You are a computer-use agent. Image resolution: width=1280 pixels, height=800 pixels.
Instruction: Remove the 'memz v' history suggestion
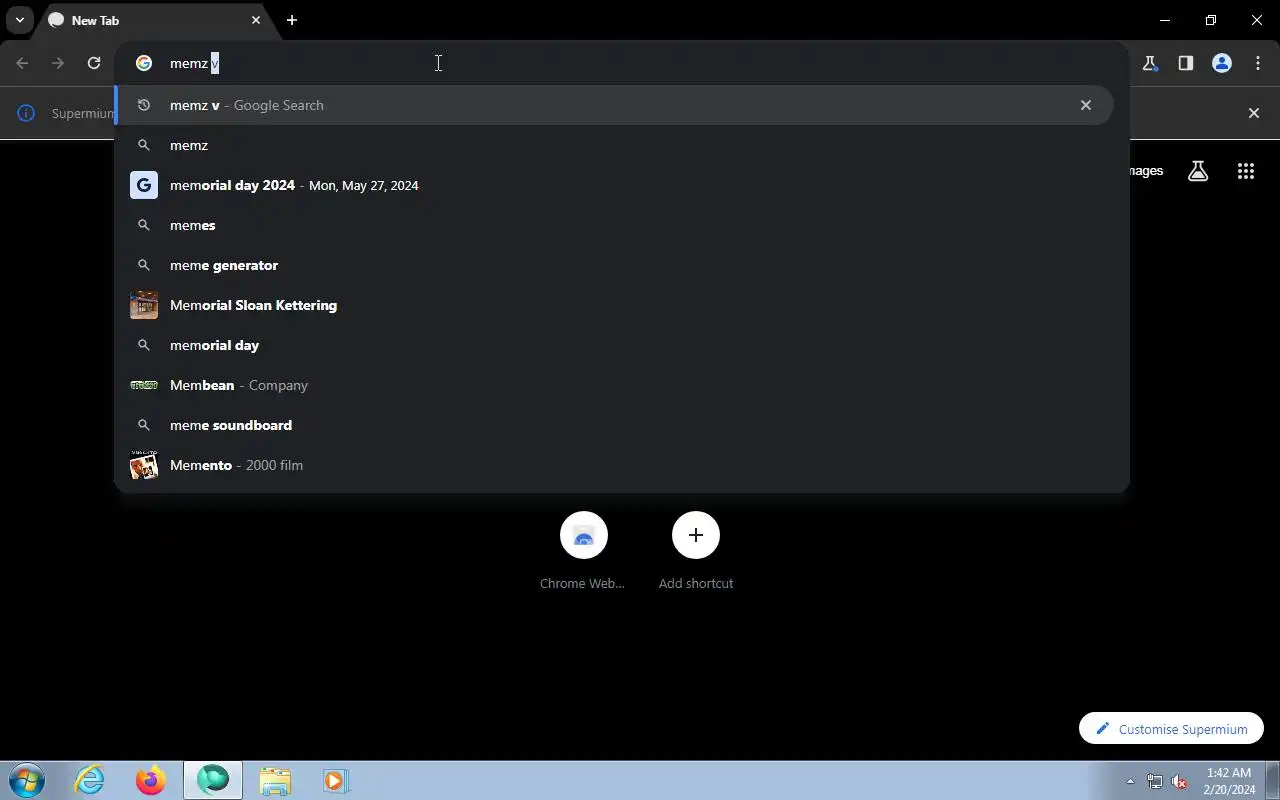point(1086,105)
